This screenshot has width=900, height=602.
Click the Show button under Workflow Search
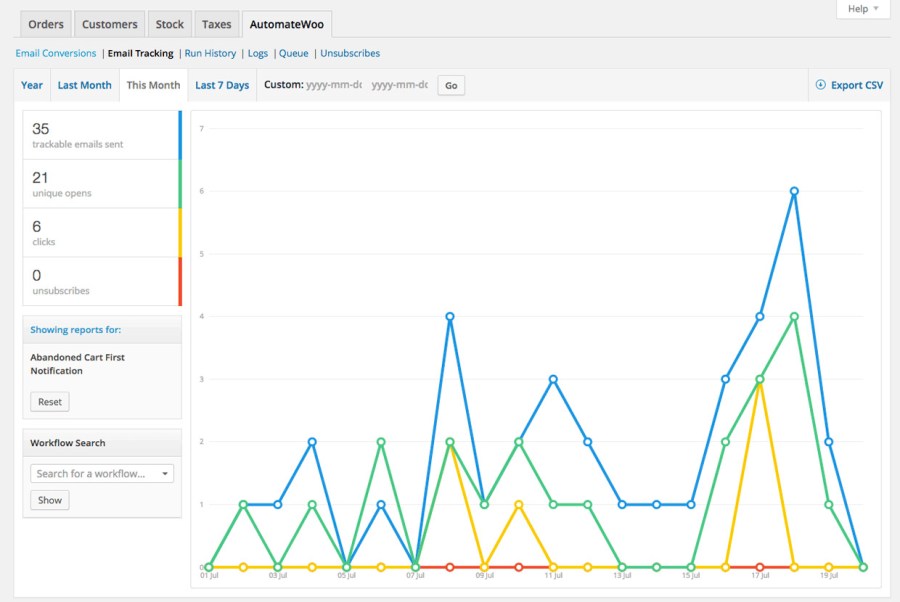pyautogui.click(x=50, y=500)
